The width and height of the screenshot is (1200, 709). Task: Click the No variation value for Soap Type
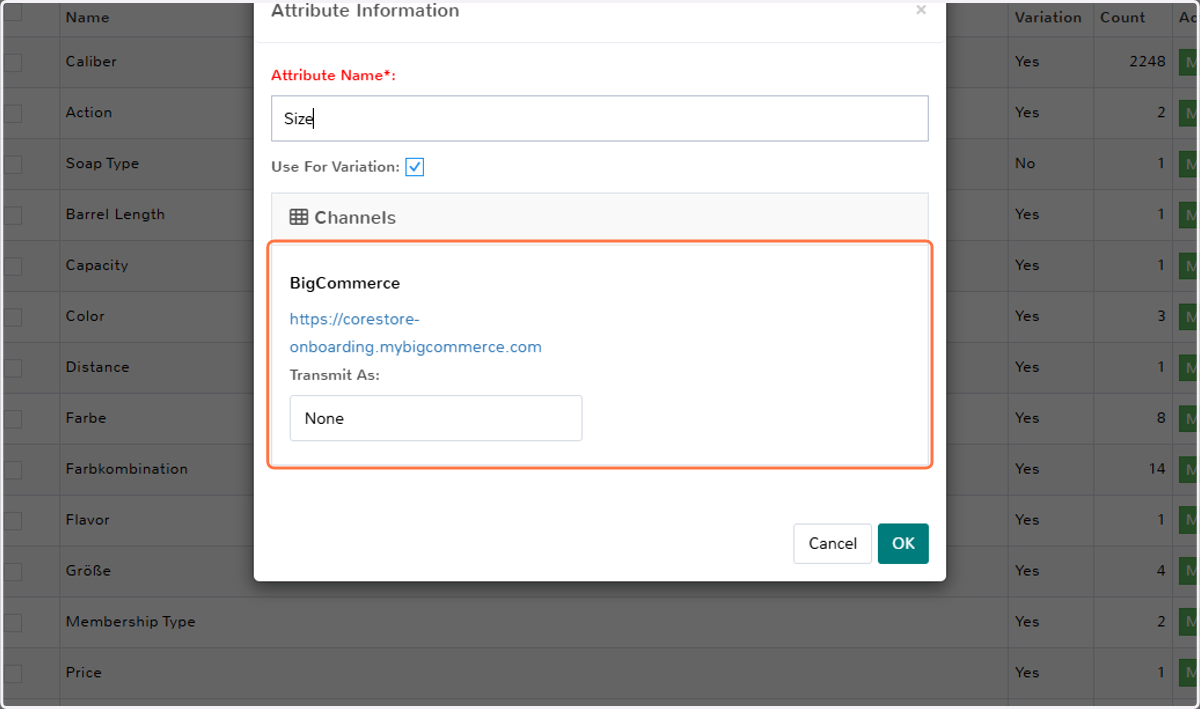click(1025, 164)
